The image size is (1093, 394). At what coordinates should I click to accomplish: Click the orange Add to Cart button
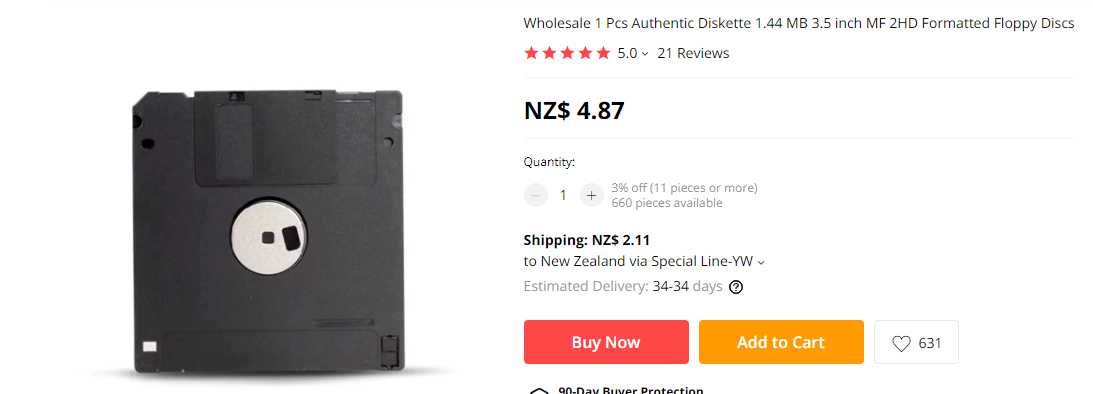781,342
